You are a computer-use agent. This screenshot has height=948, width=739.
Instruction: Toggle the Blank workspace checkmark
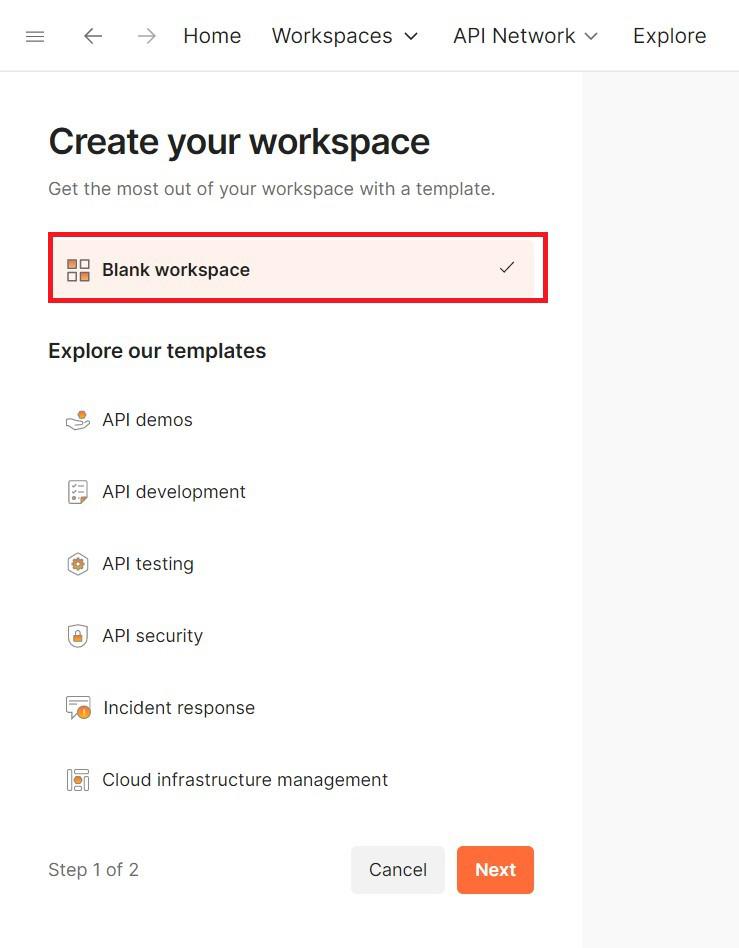tap(507, 268)
